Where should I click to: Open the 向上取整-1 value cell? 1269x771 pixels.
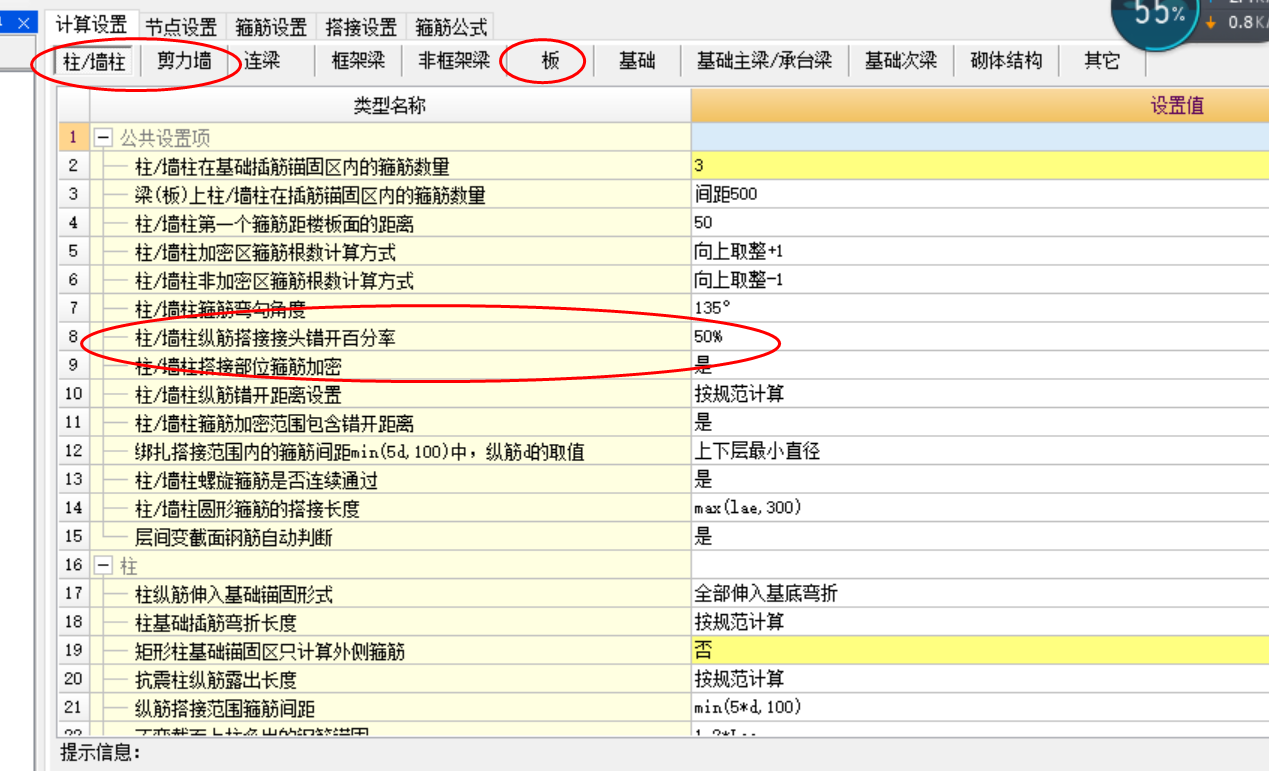click(980, 280)
